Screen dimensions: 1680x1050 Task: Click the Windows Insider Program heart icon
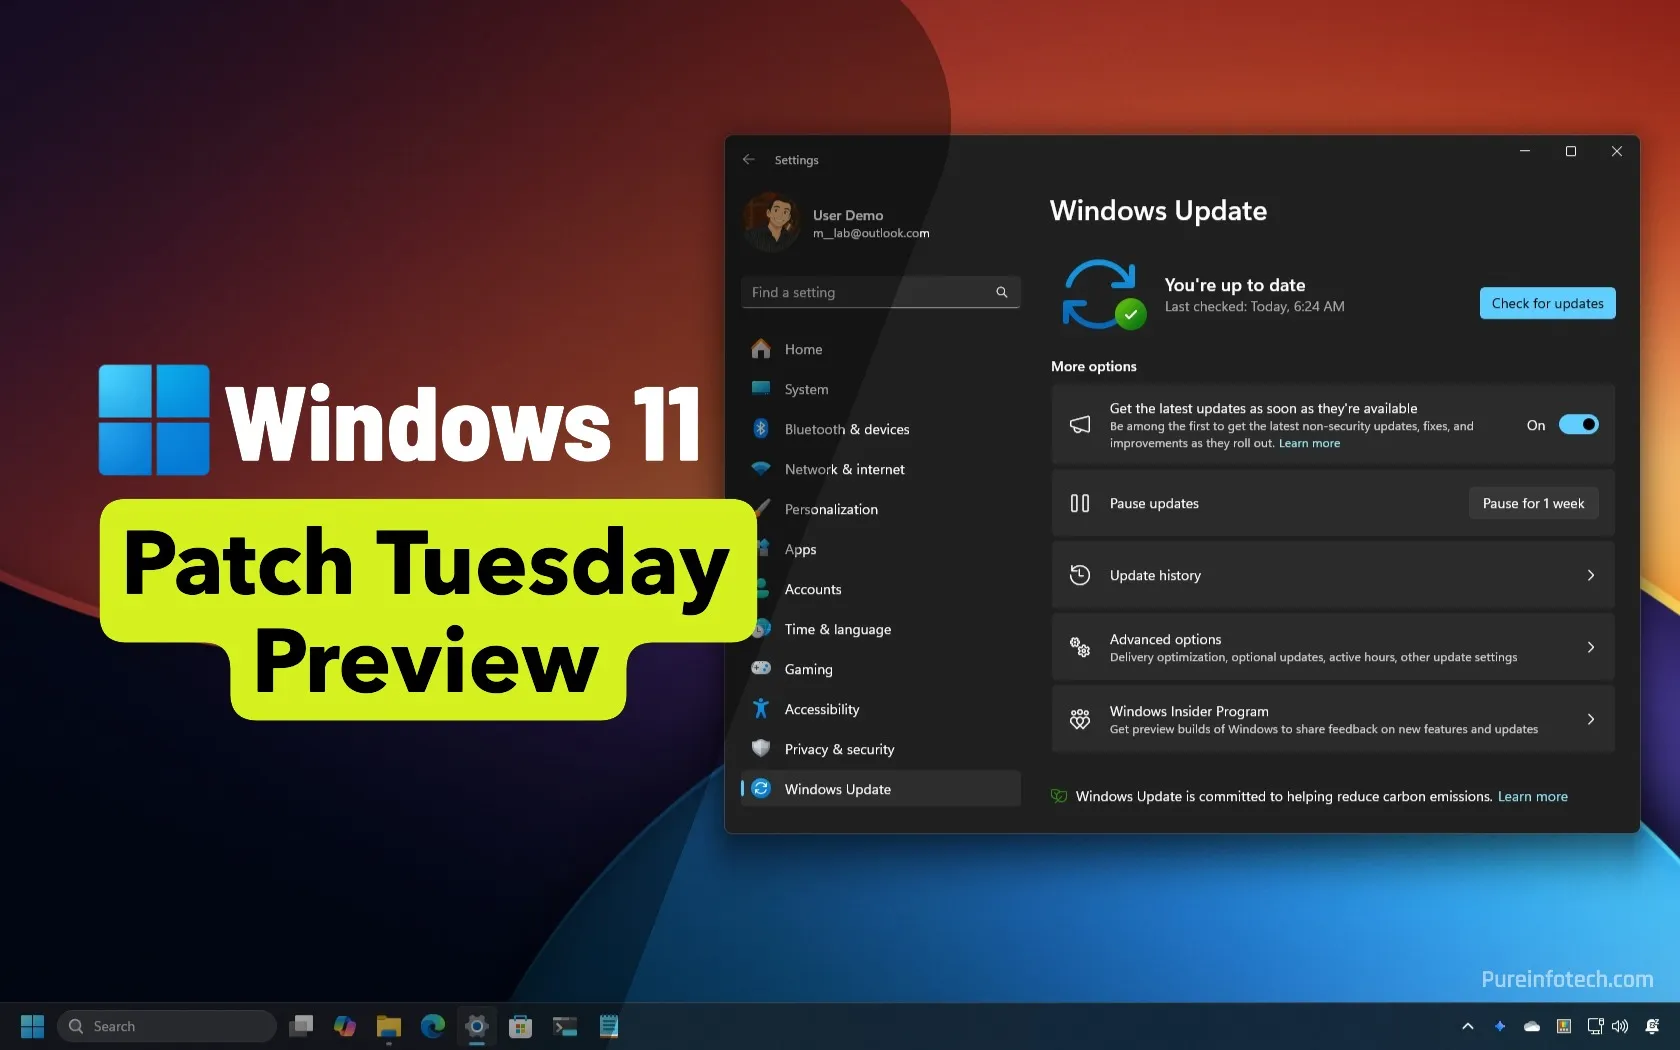1080,719
